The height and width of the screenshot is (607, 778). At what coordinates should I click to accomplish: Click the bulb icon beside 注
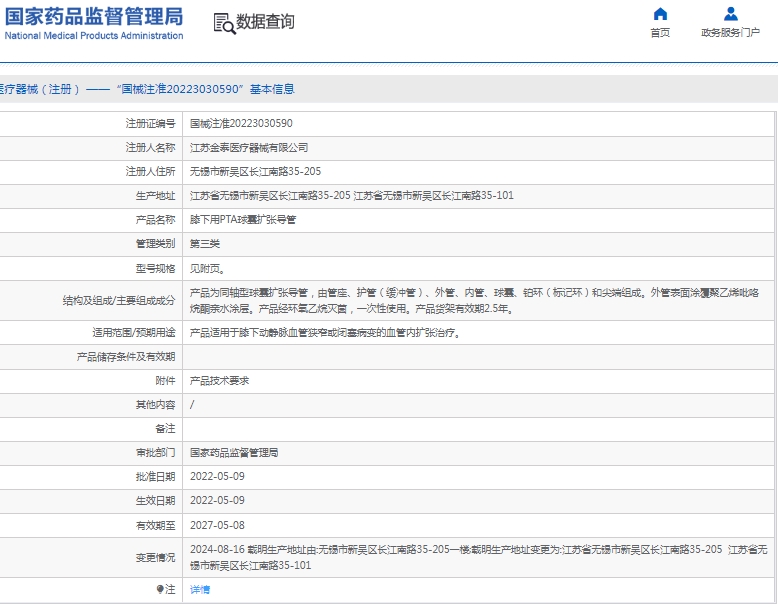(160, 589)
